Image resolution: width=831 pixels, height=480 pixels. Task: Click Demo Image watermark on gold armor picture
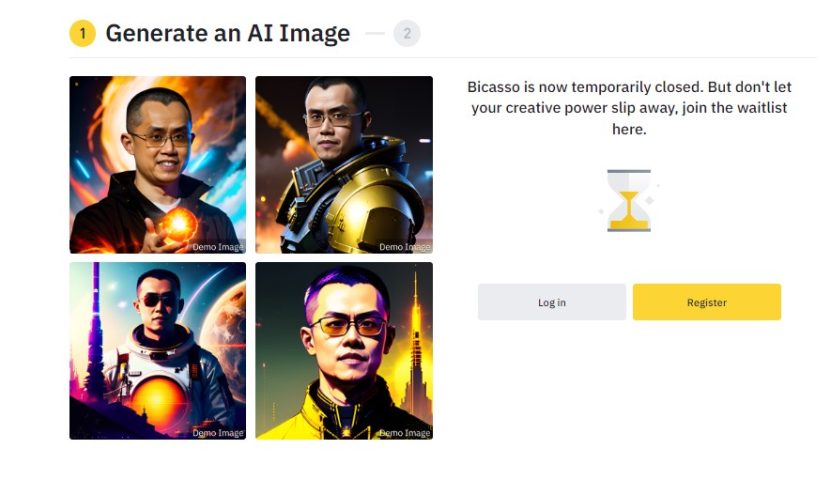(404, 247)
